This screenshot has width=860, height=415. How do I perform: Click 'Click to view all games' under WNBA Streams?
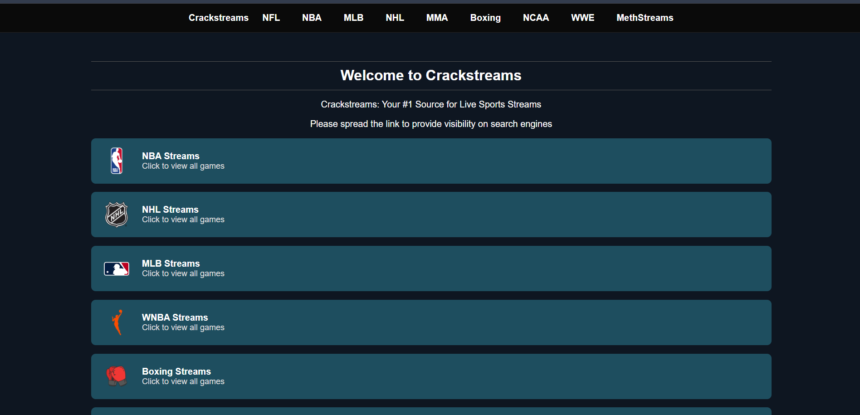click(183, 327)
